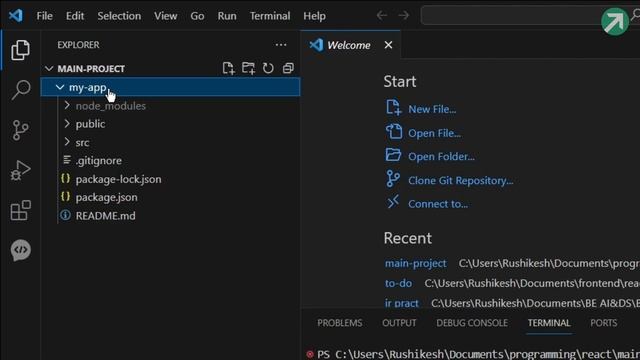Open the Extensions view

20,210
